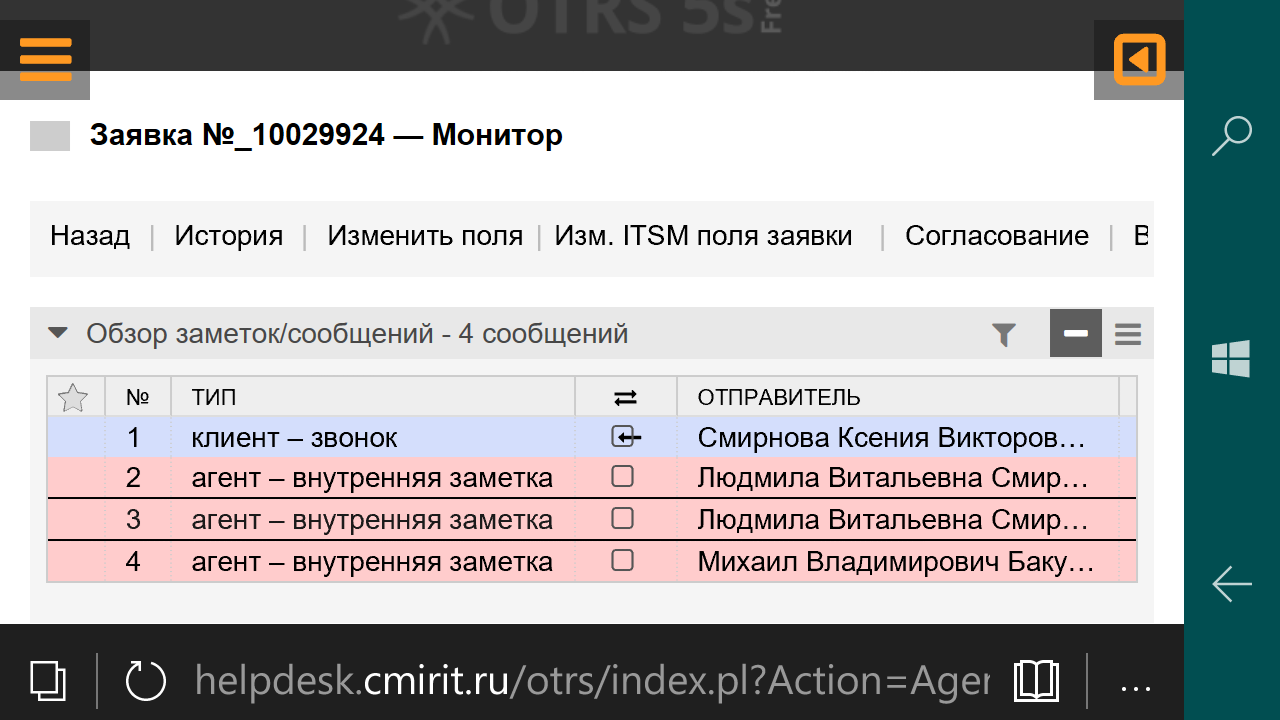Open the Назад menu item
Image resolution: width=1280 pixels, height=720 pixels.
(x=90, y=236)
